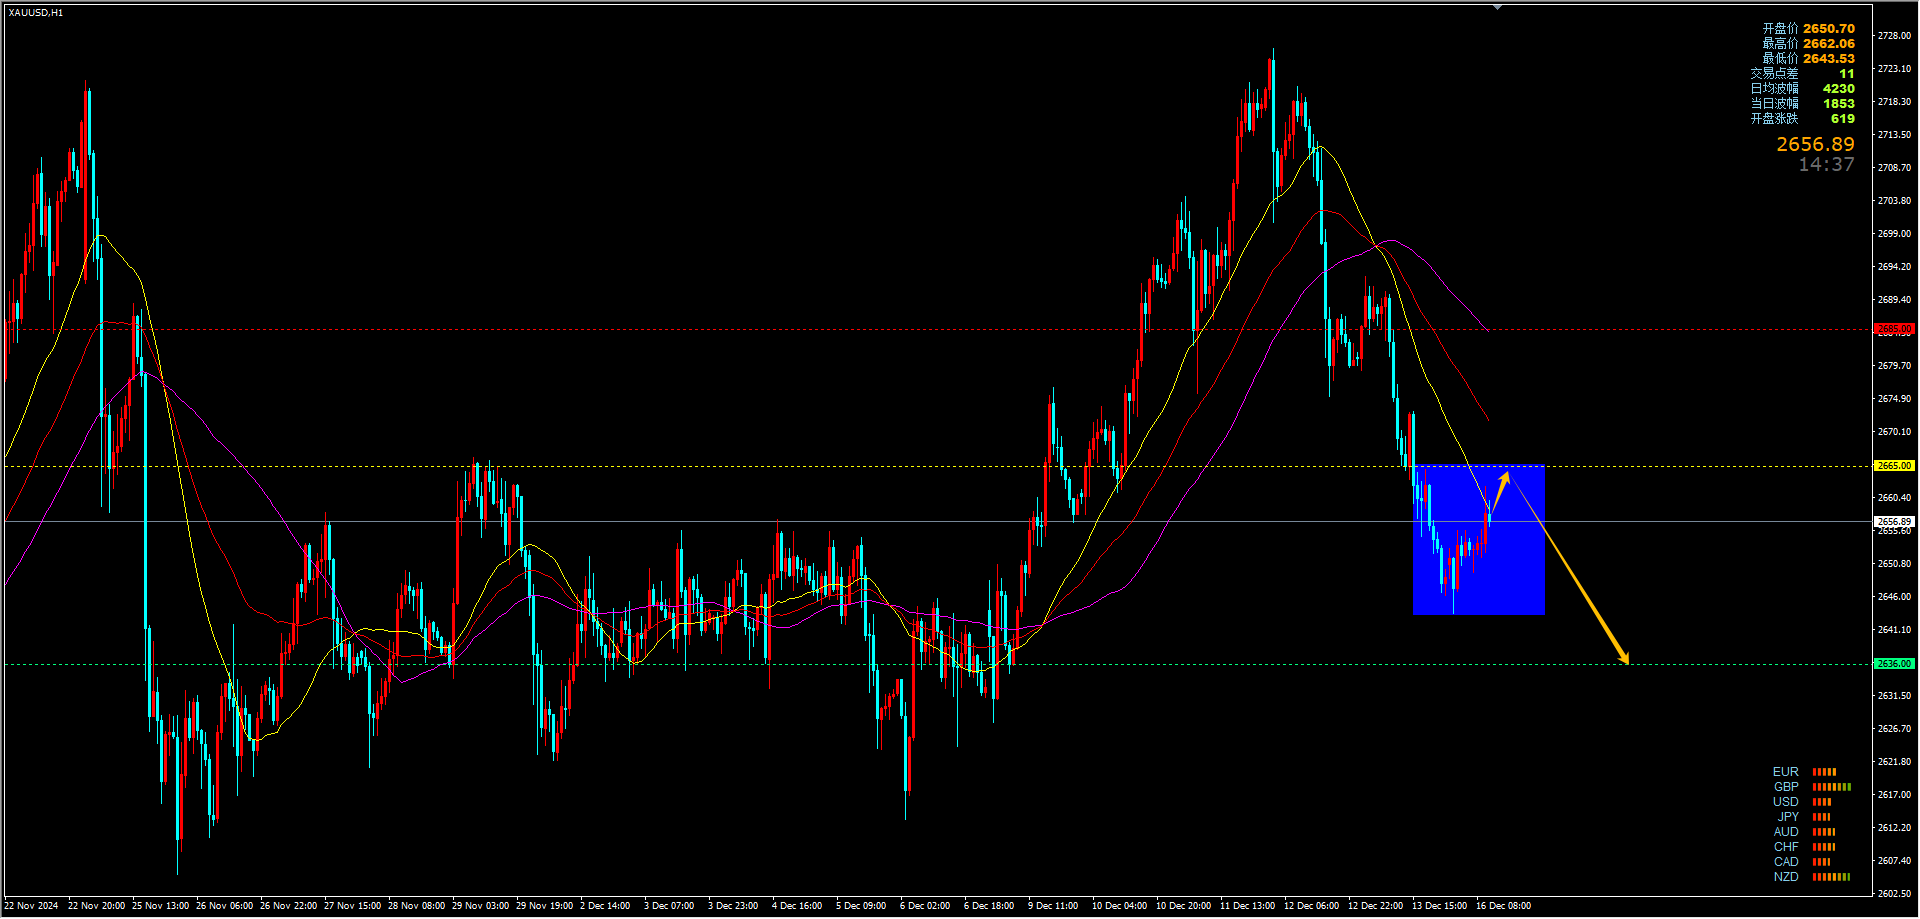Click the EUR strength meter bars
Viewport: 1920px width, 919px height.
click(x=1824, y=772)
